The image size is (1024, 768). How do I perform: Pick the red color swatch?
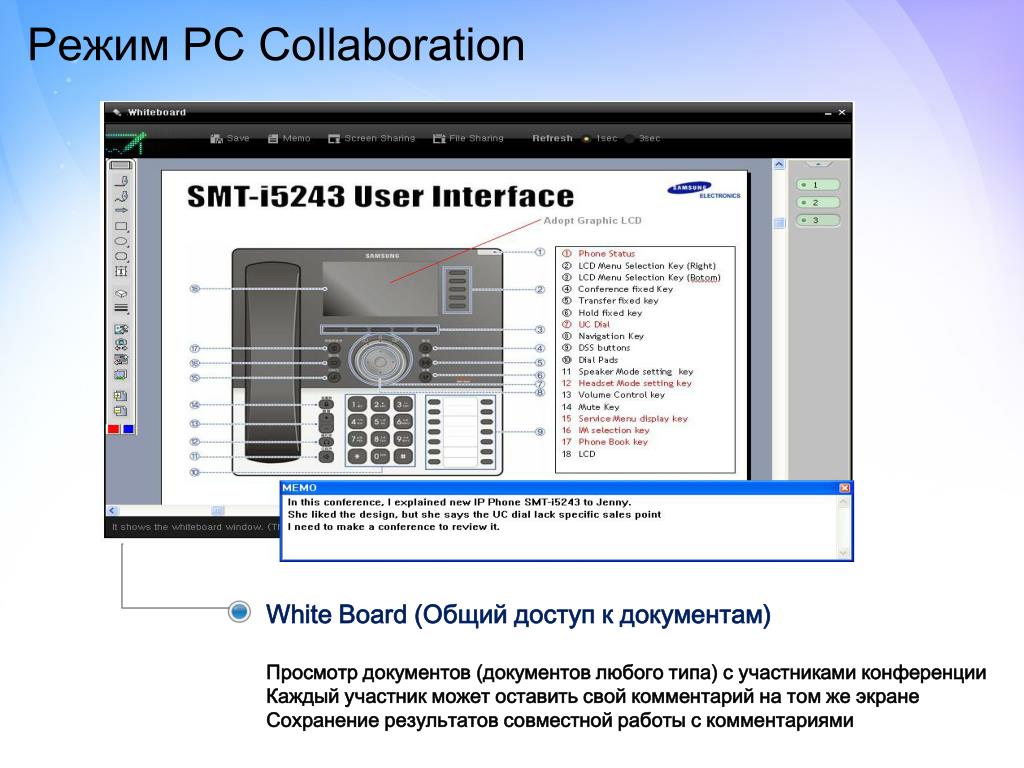pos(114,429)
